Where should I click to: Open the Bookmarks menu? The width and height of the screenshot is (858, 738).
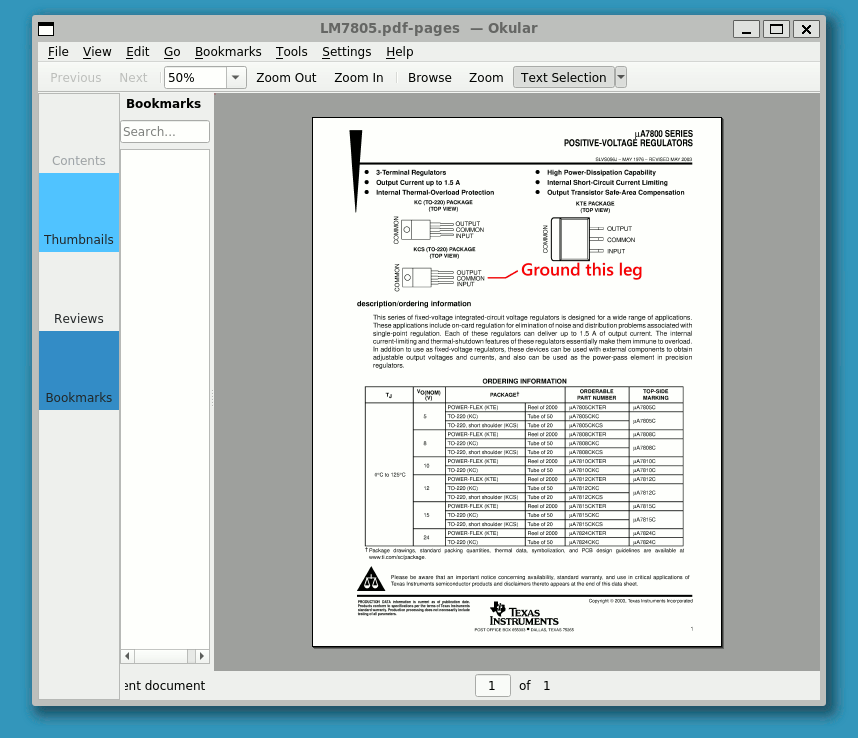[228, 52]
